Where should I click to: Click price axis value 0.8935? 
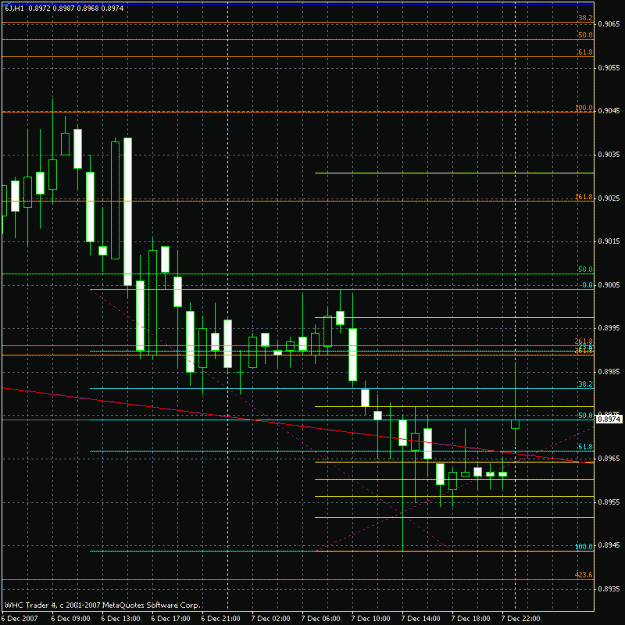click(609, 589)
